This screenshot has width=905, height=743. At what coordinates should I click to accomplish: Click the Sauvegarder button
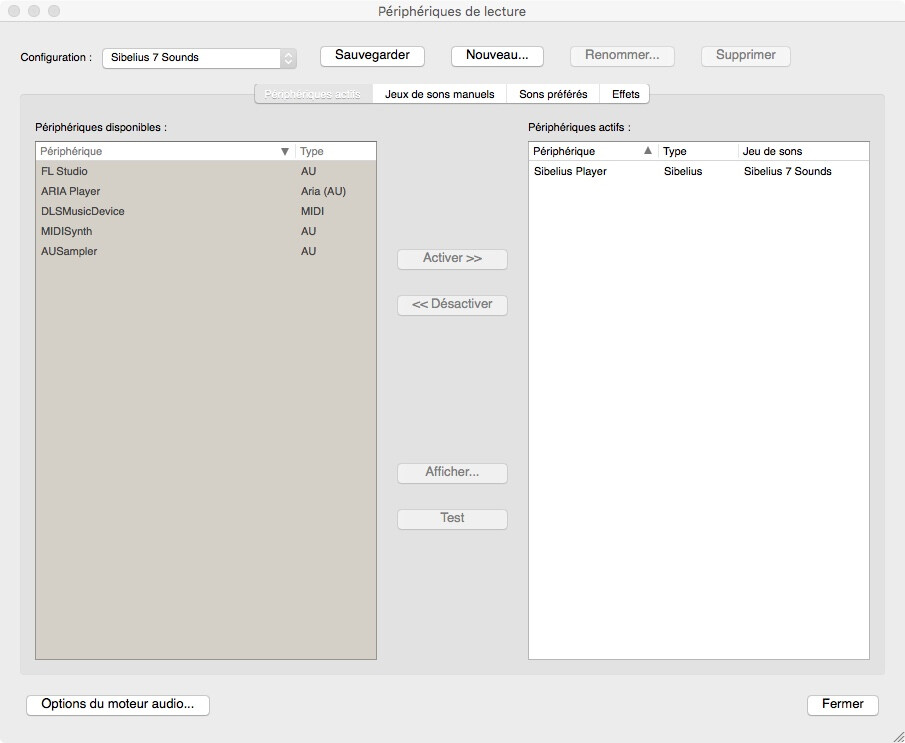372,56
